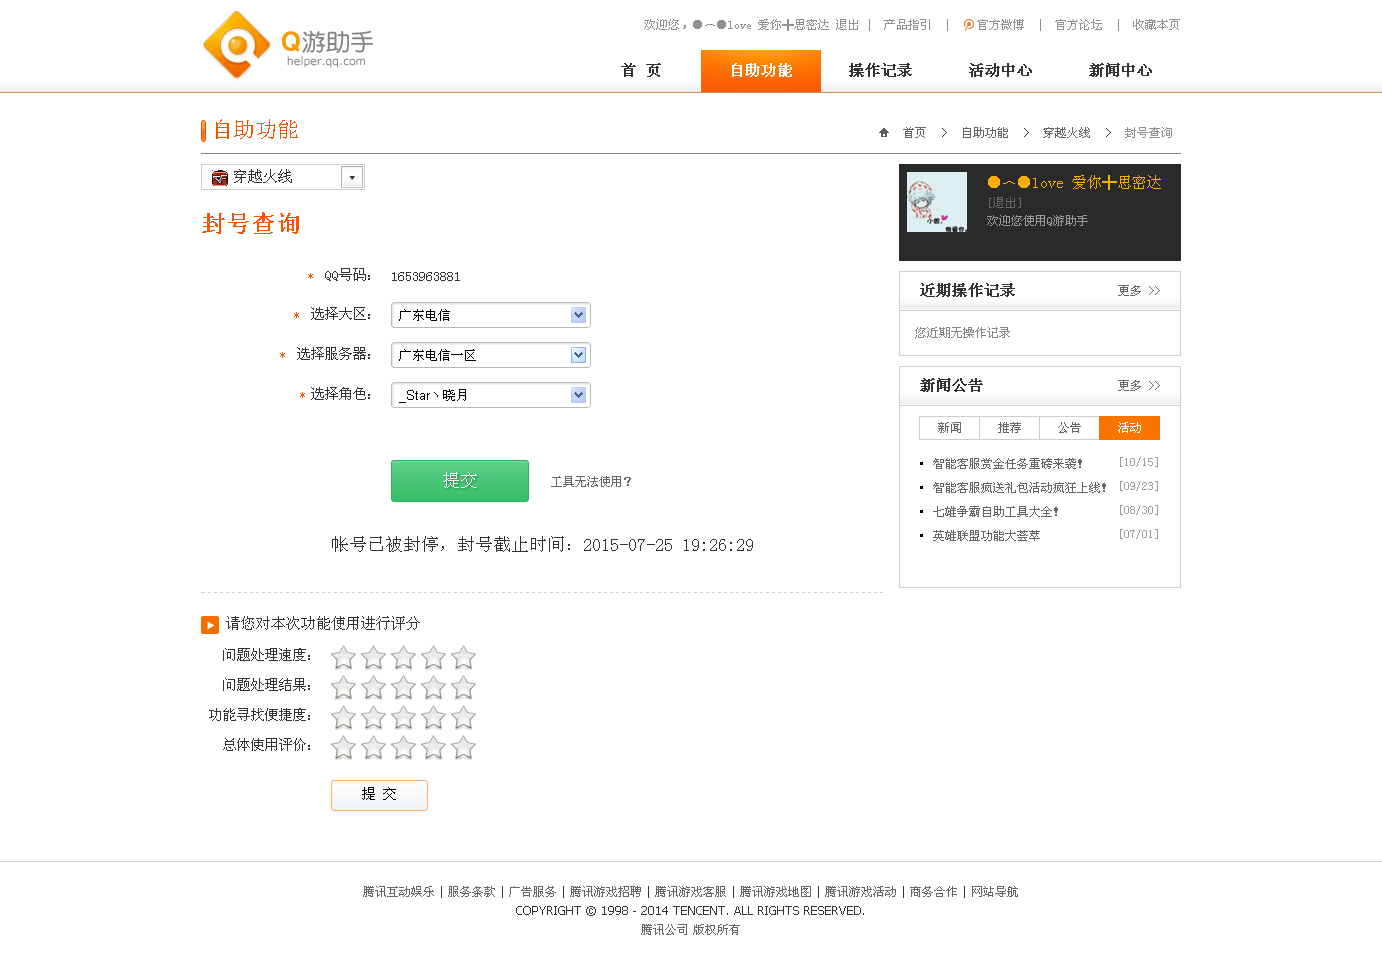Screen dimensions: 1382x959
Task: Click footer link 网站导航
Action: [x=994, y=892]
